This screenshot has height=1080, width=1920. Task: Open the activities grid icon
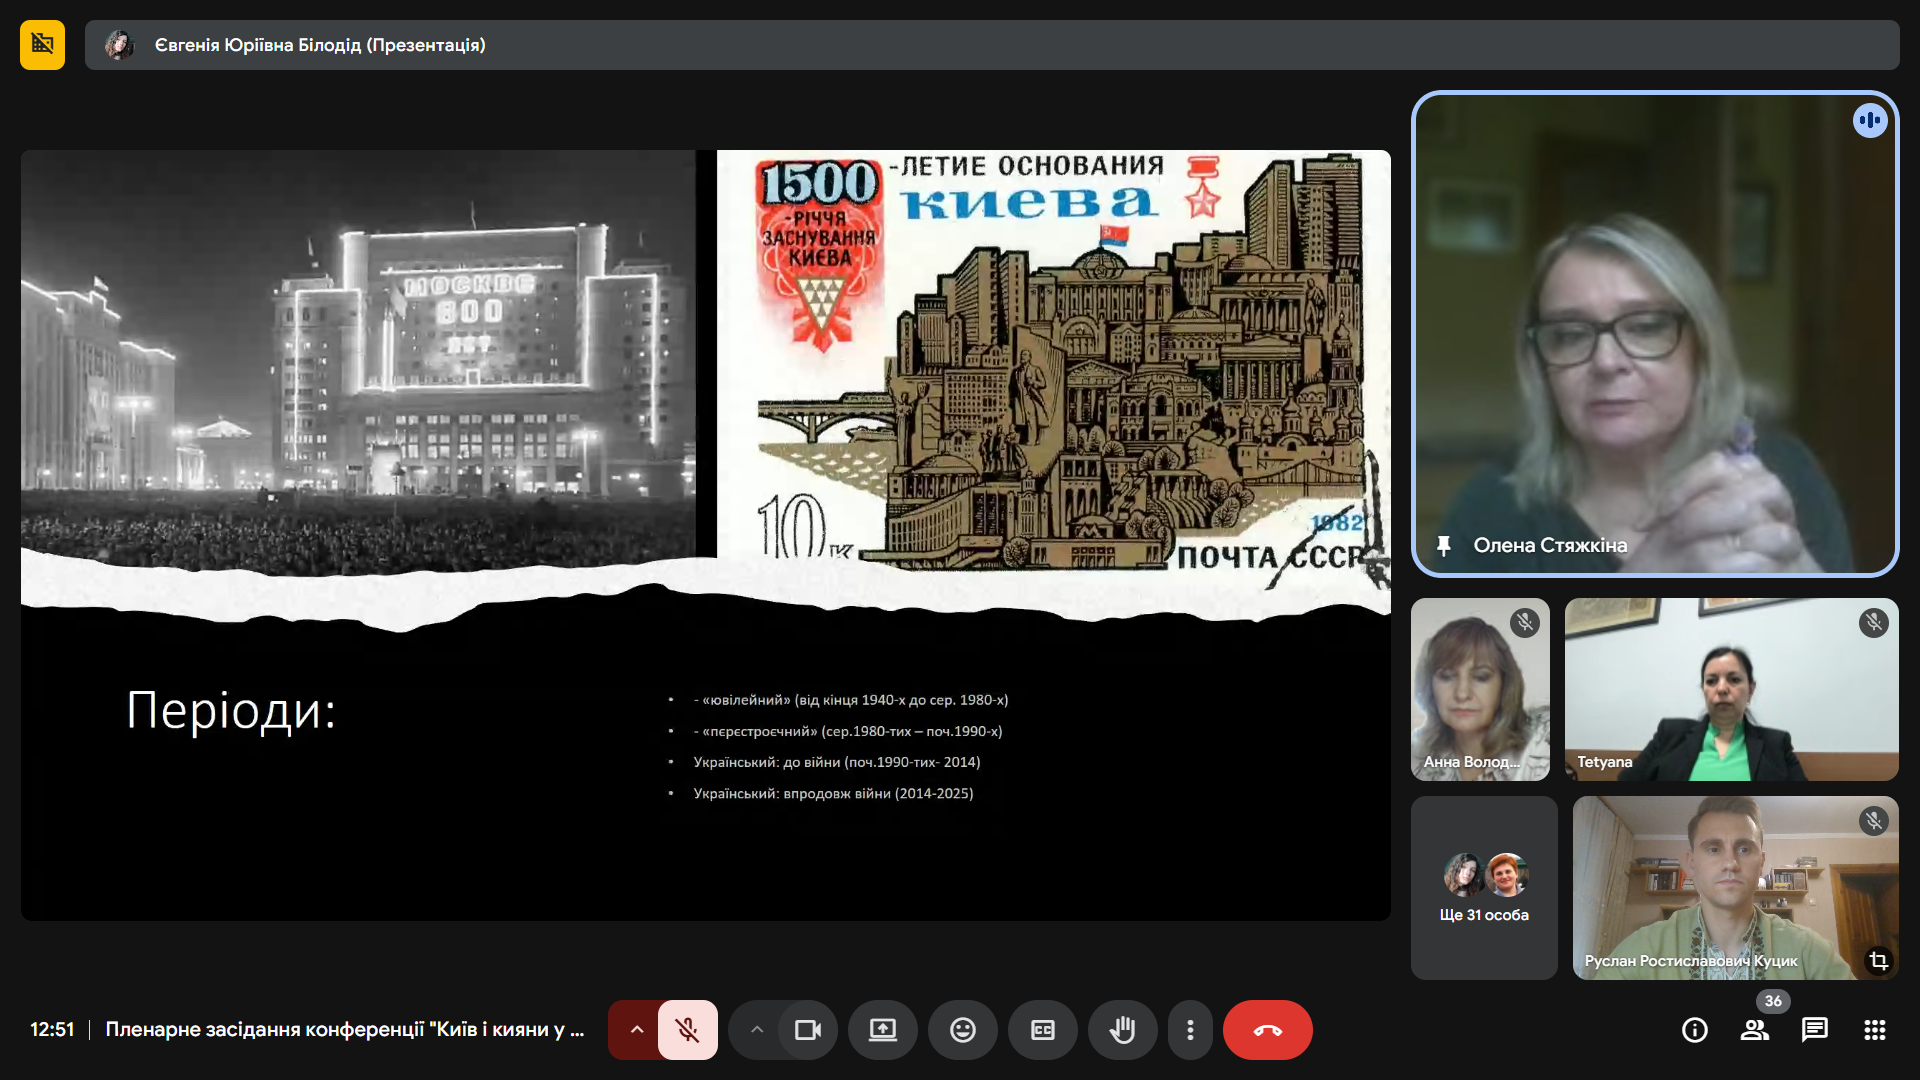[1874, 1030]
